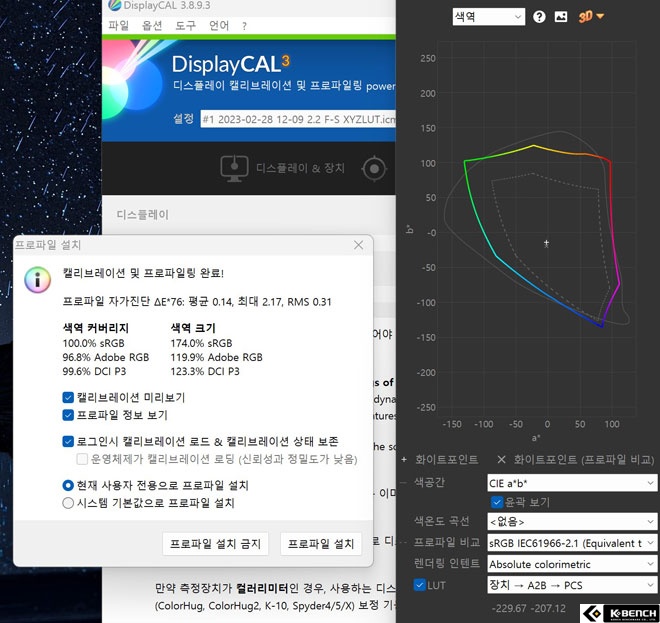Toggle calibration preview checkbox
Viewport: 660px width, 623px height.
click(x=68, y=397)
